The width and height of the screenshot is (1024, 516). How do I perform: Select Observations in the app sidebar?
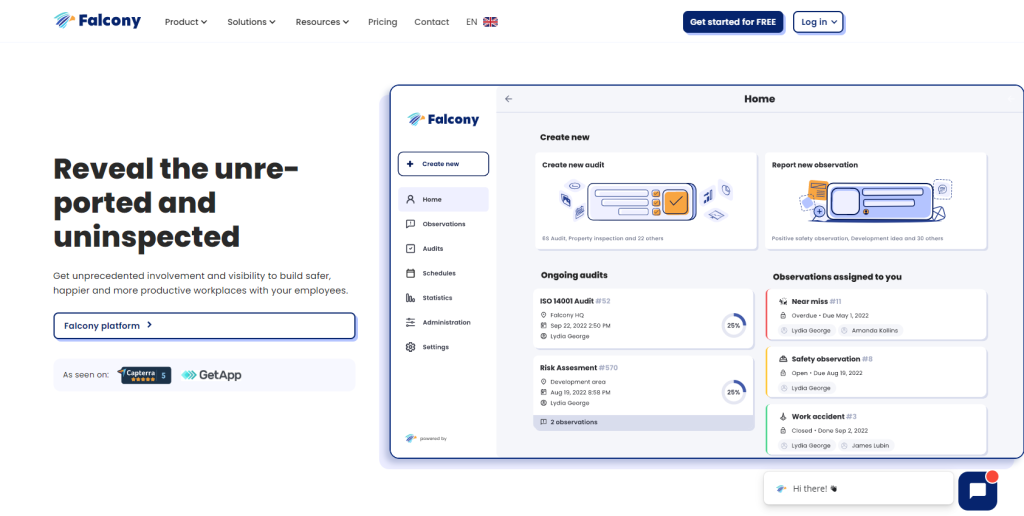pos(443,224)
